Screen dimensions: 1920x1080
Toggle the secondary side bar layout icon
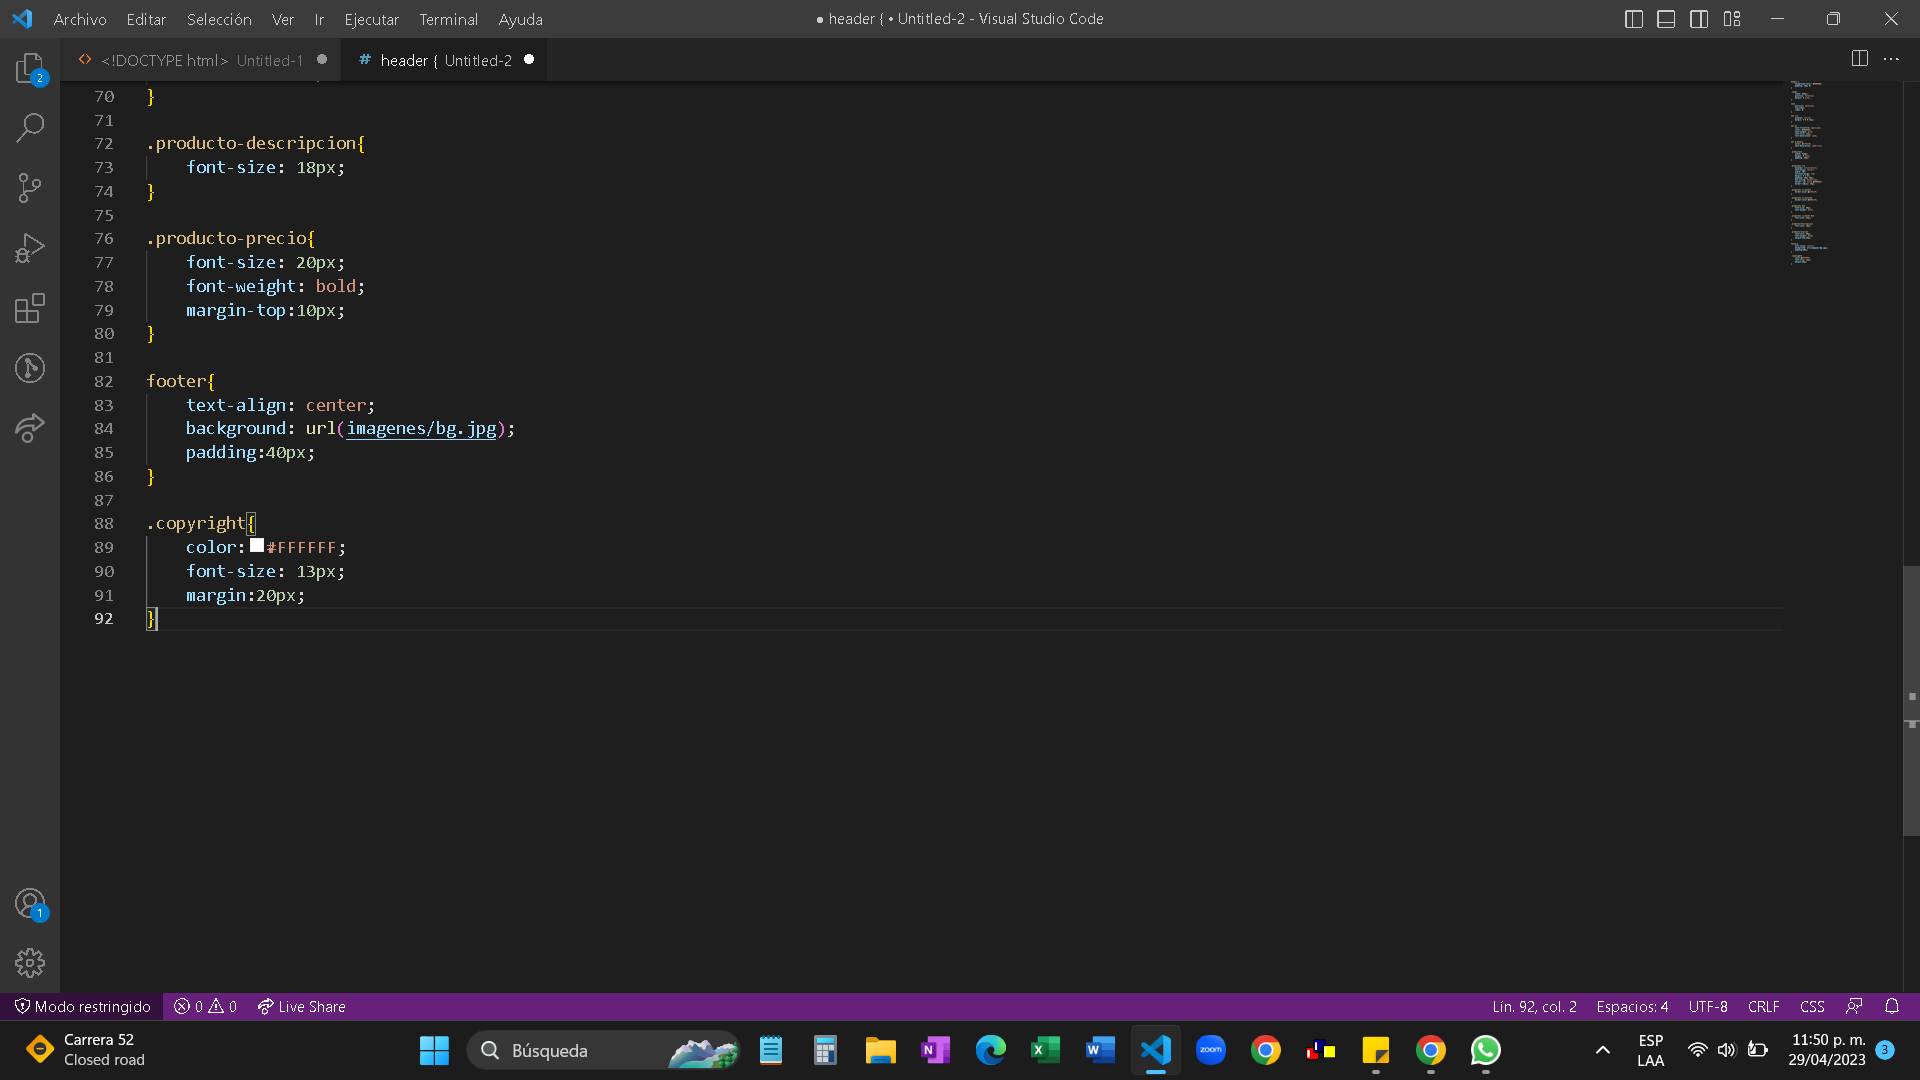click(x=1699, y=19)
